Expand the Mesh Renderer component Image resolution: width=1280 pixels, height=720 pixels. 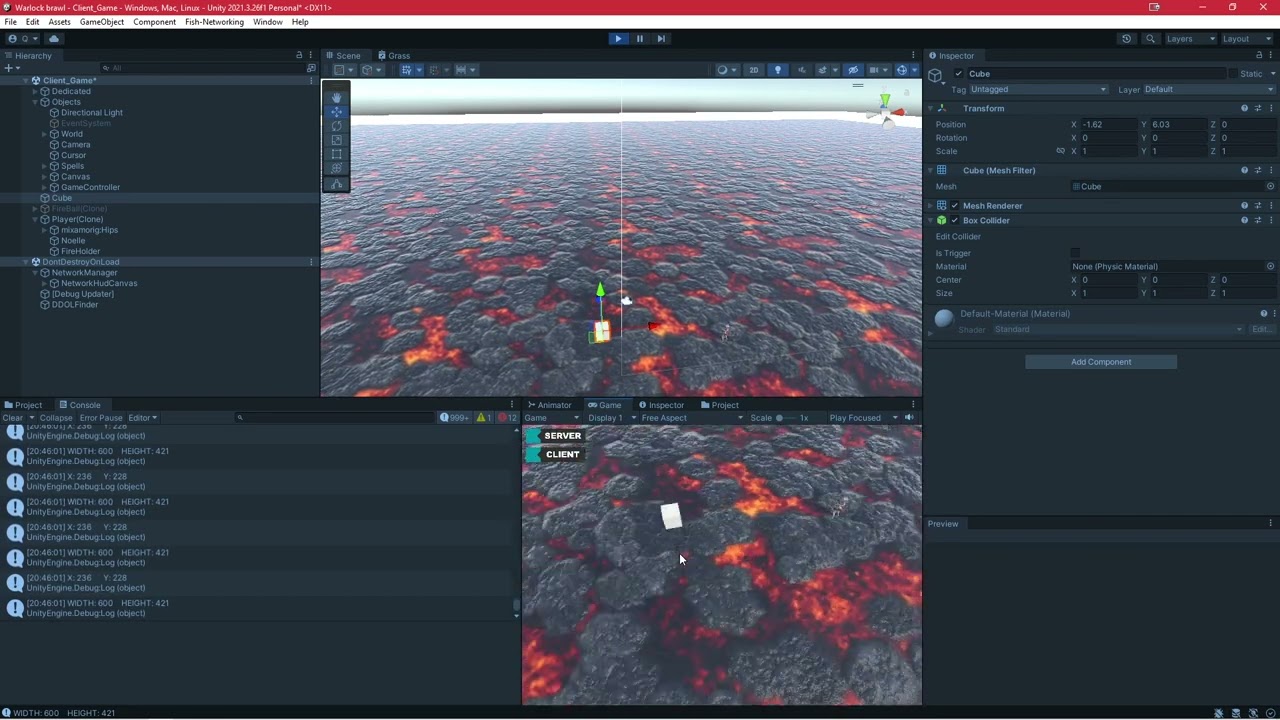(x=930, y=206)
